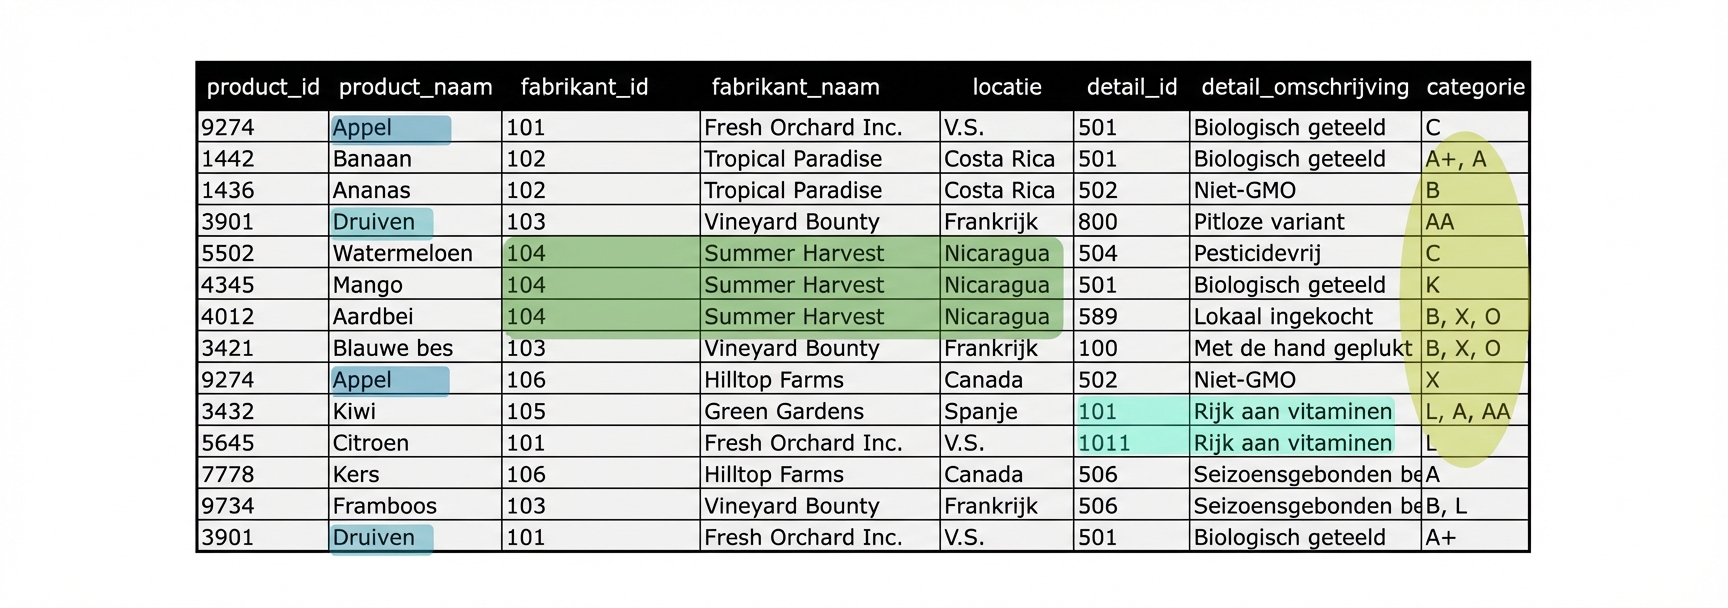Select the category cell reading L, A, AA
The image size is (1728, 608).
(1467, 412)
